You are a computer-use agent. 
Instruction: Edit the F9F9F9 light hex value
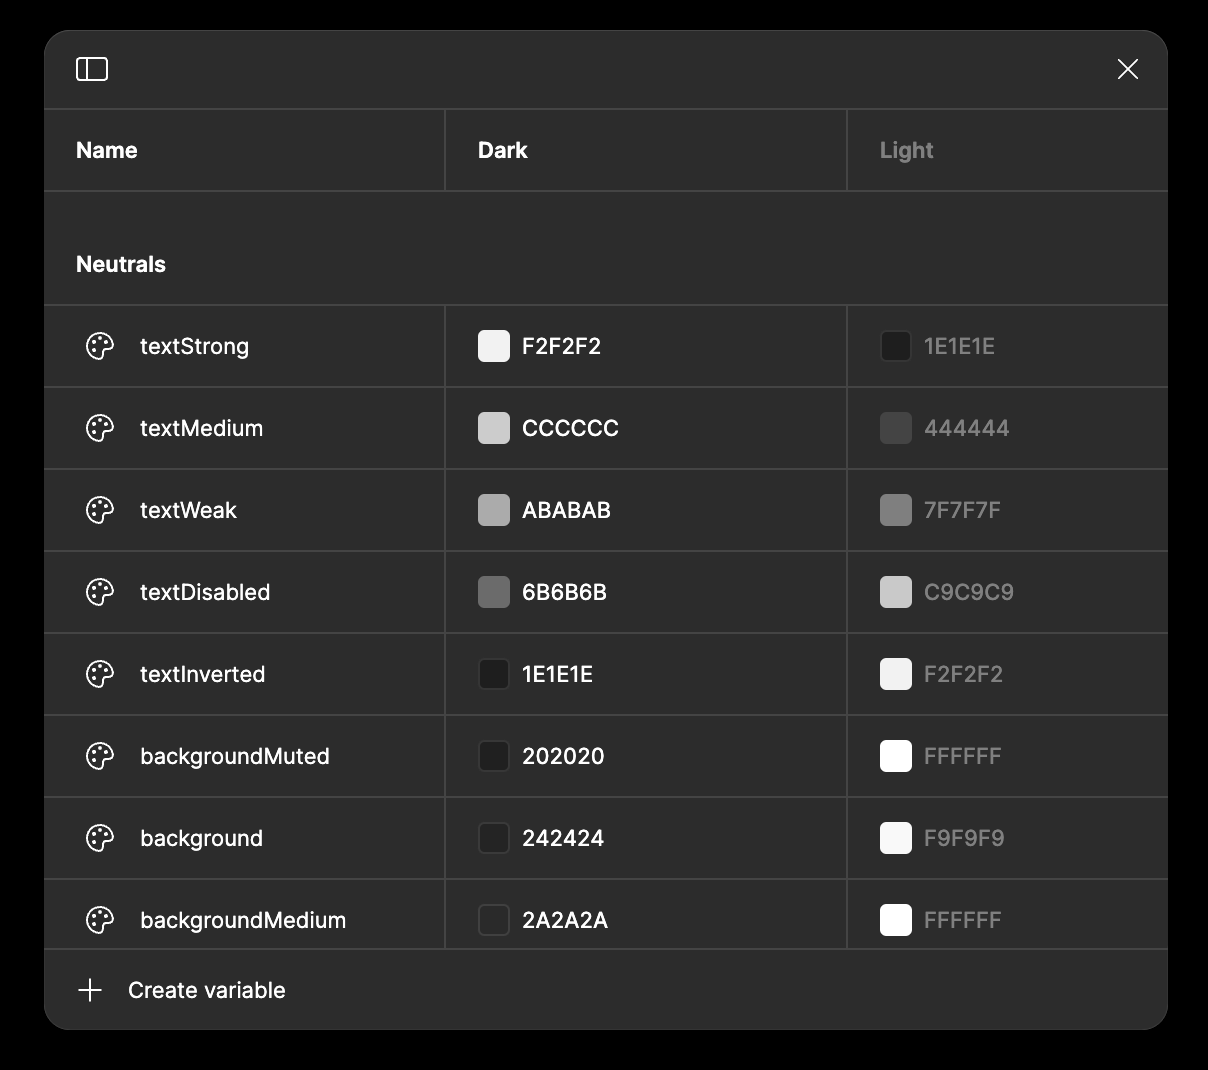click(x=964, y=838)
